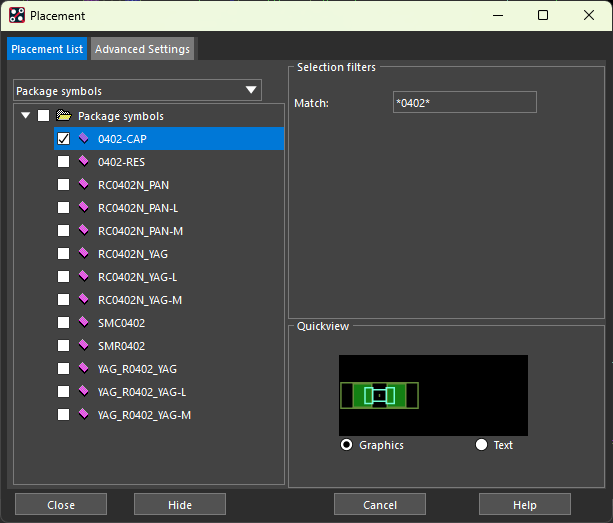Click the YAG_R0402_YAG symbol icon
The height and width of the screenshot is (523, 613).
(84, 368)
